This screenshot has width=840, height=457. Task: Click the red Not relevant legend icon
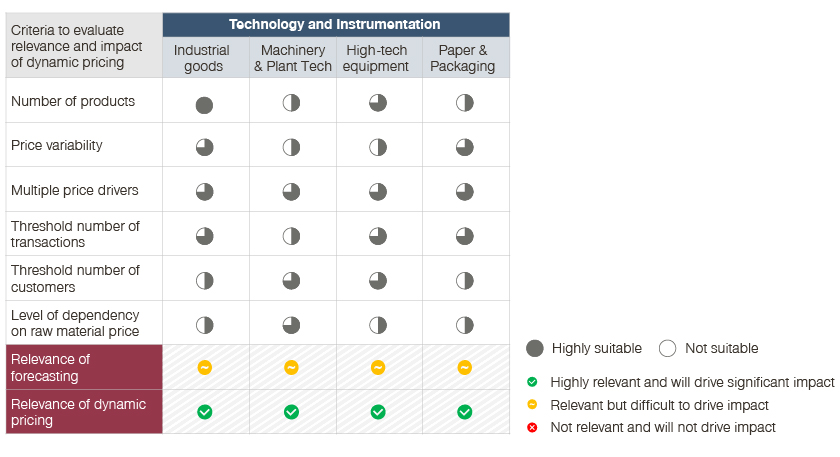click(x=532, y=427)
